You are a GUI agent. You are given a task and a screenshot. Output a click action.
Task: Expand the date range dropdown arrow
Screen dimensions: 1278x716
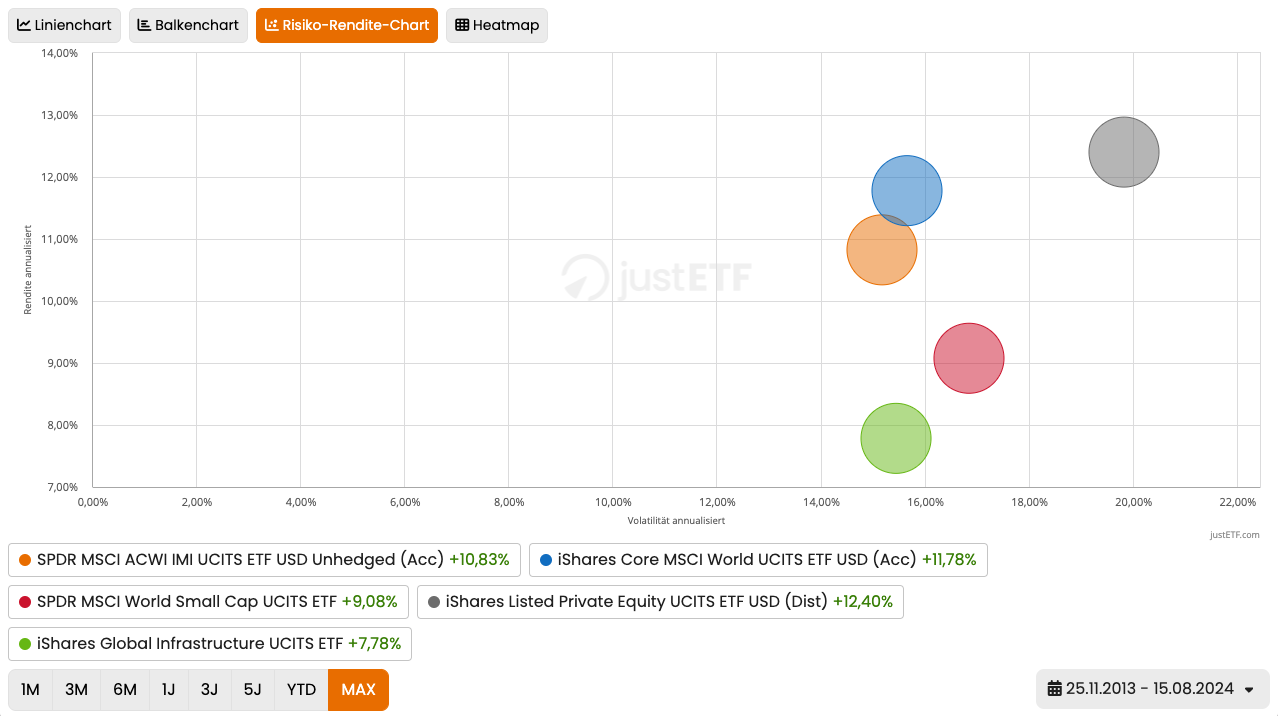coord(1249,689)
